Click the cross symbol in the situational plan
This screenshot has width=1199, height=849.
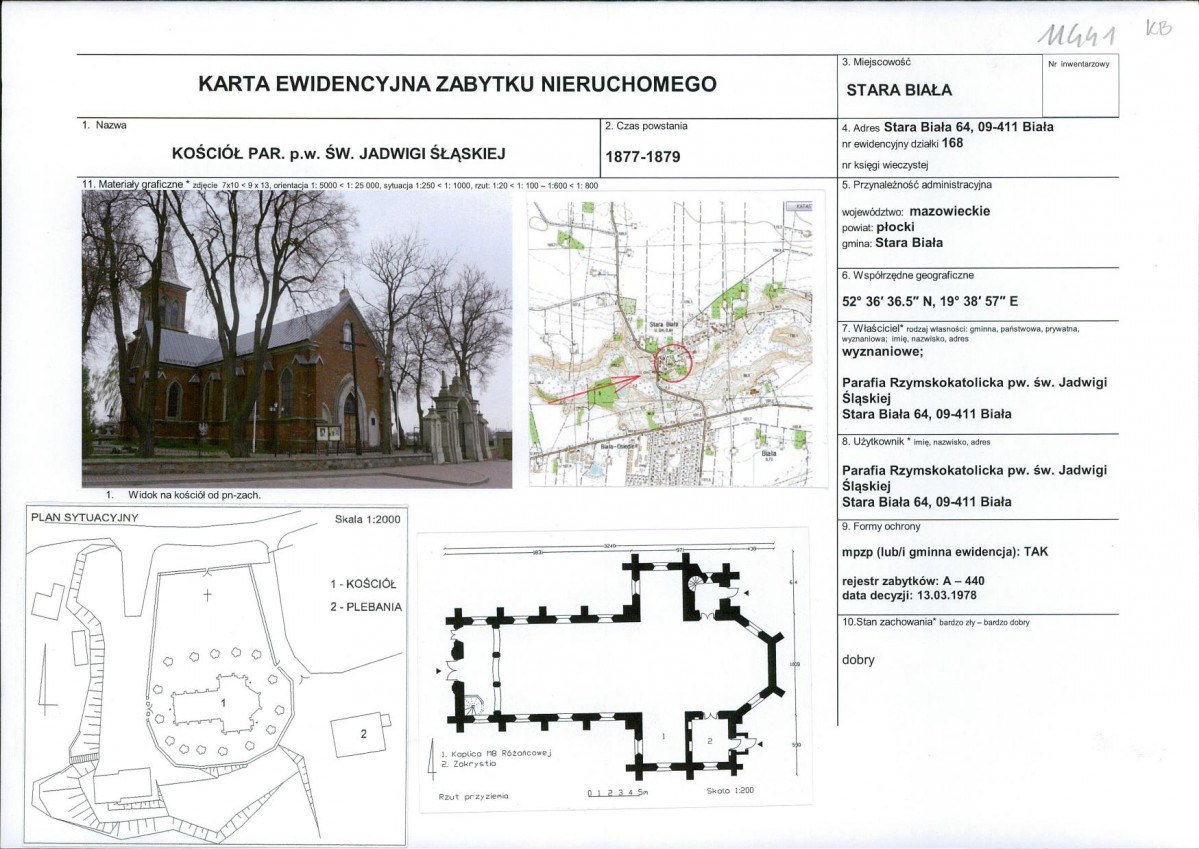pos(206,595)
